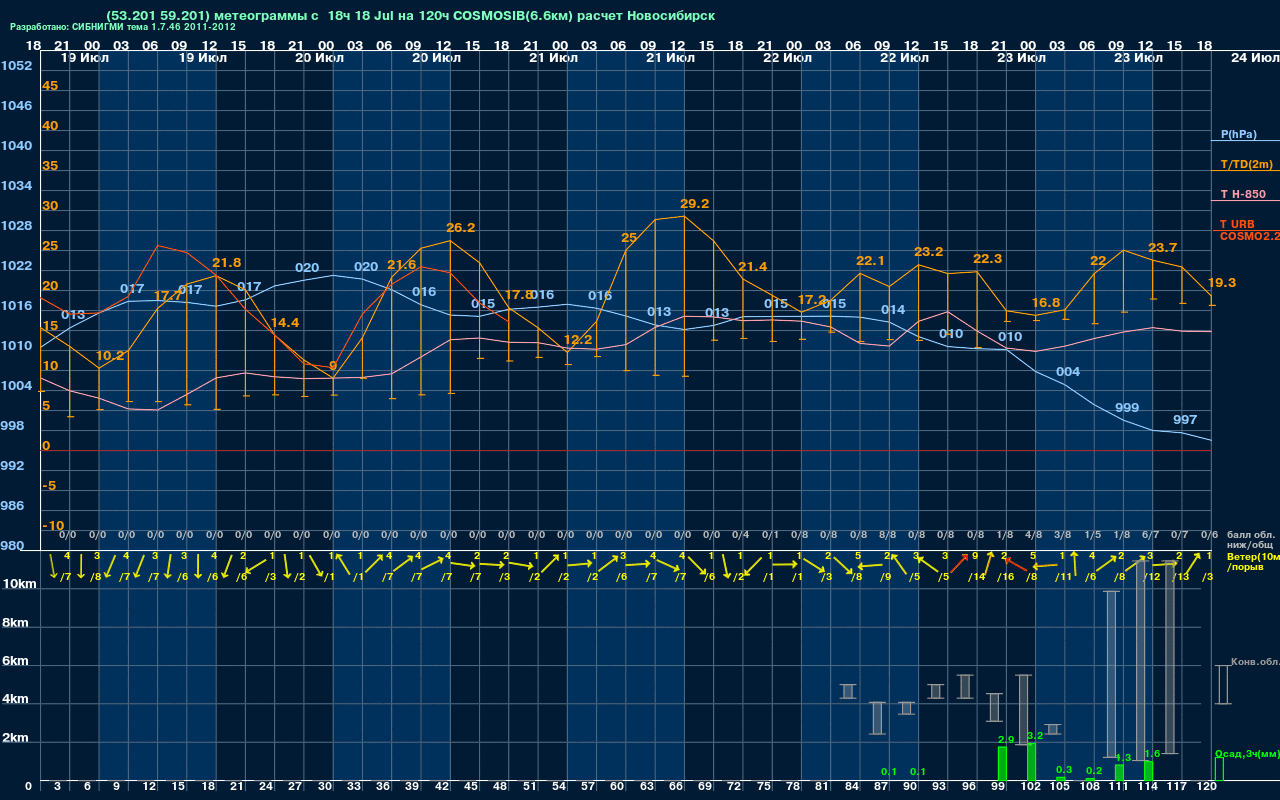
Task: Select the T/TD(2m) legend entry
Action: pos(1246,164)
